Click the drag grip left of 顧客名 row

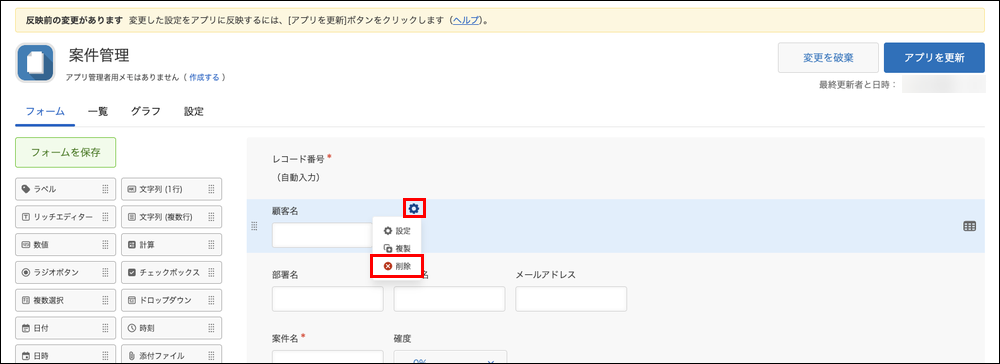(x=254, y=226)
